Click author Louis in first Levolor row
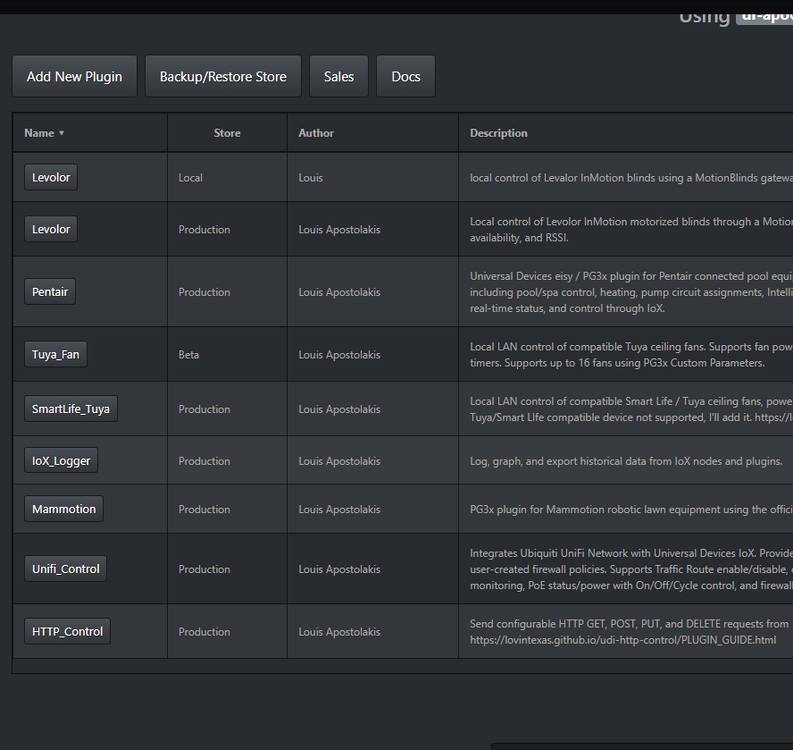The image size is (793, 750). (311, 178)
